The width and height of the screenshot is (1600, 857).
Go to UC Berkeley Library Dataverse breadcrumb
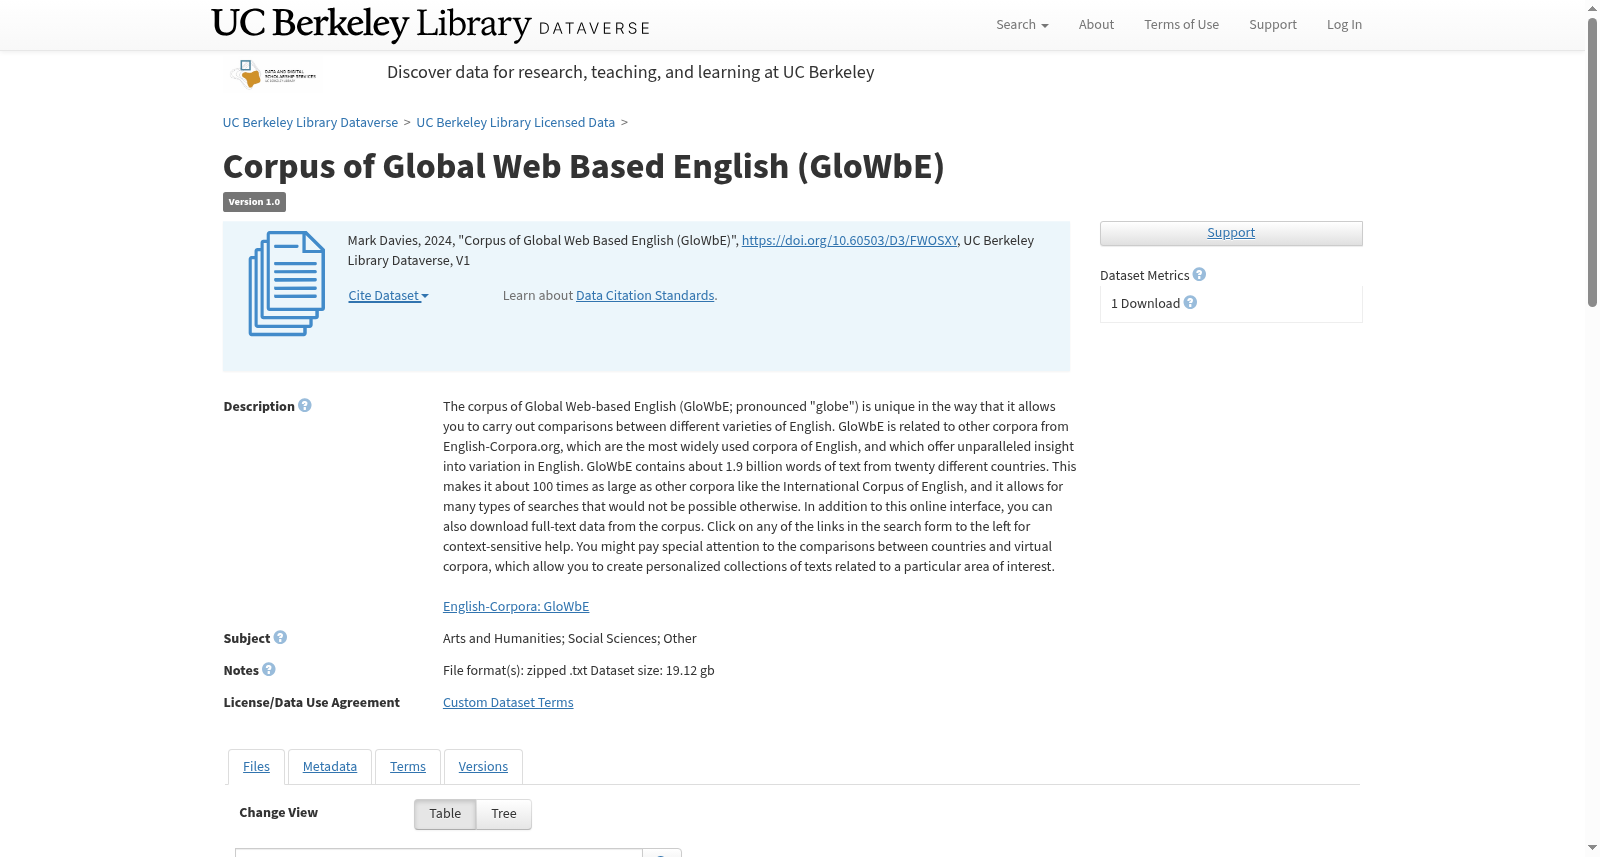pos(310,123)
